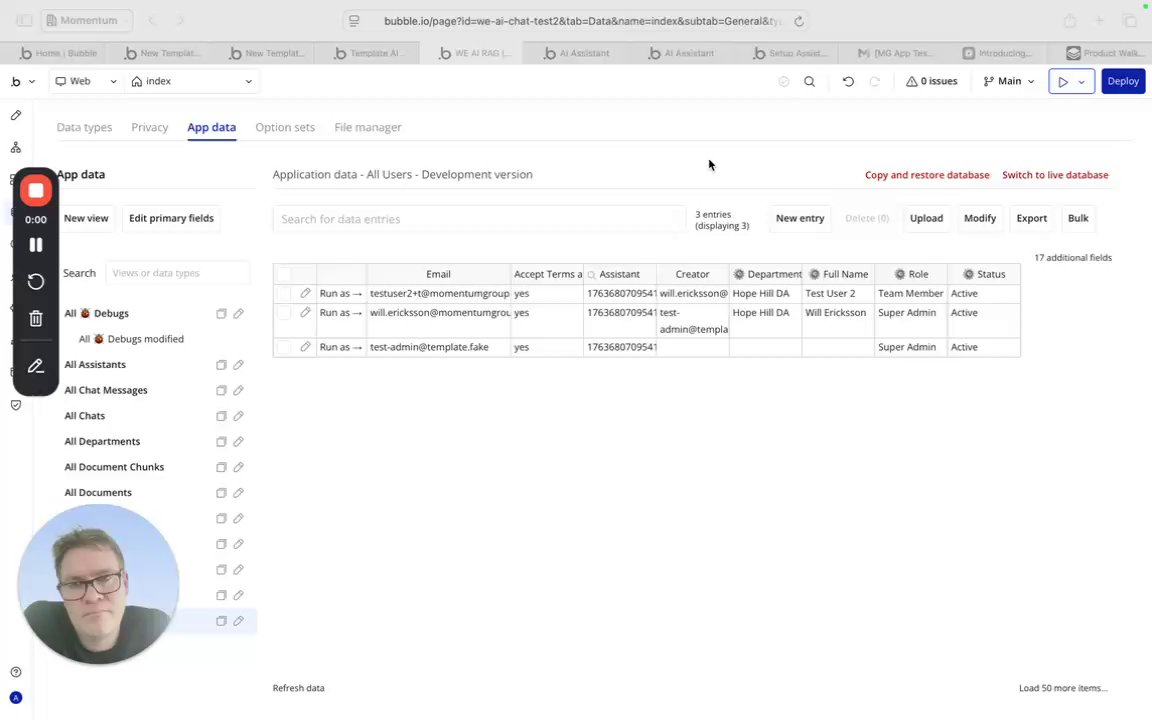Image resolution: width=1152 pixels, height=720 pixels.
Task: Open the Bubble logo menu
Action: (x=22, y=82)
